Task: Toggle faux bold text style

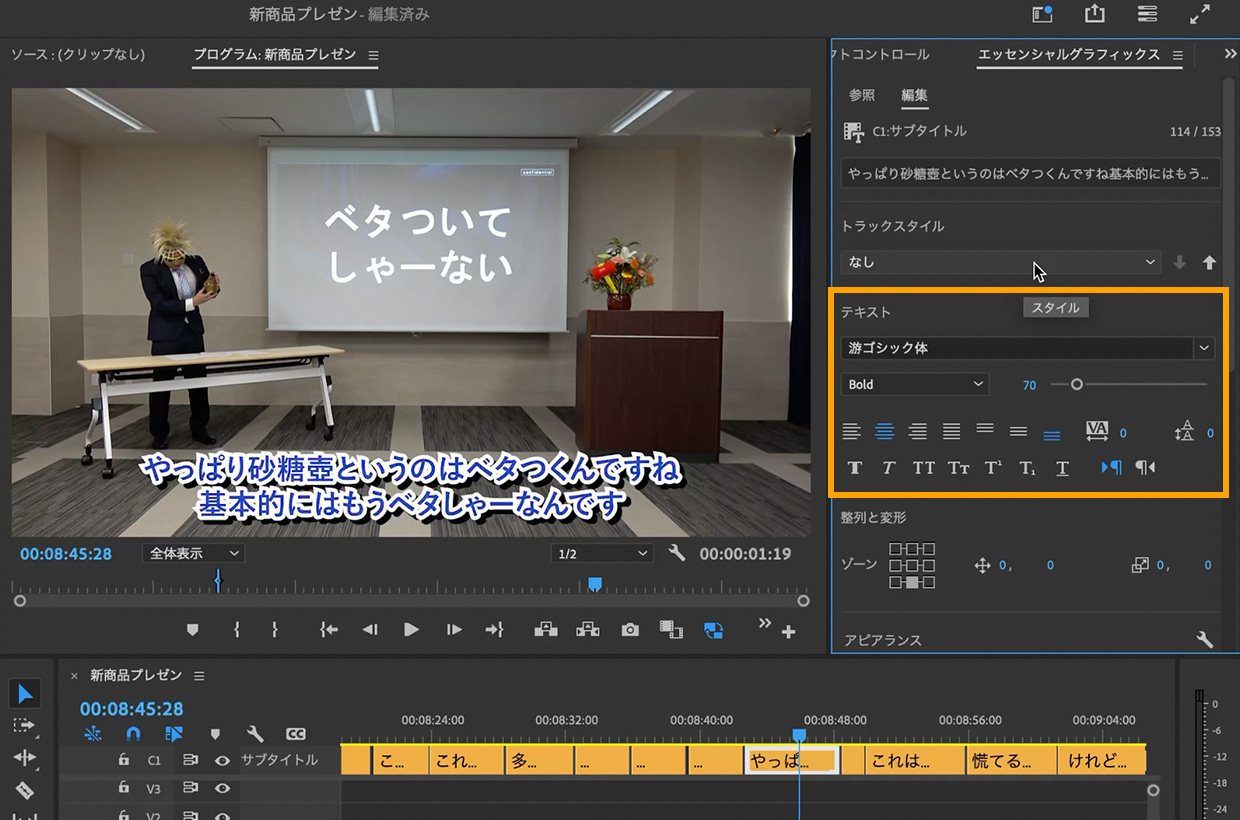Action: [x=855, y=468]
